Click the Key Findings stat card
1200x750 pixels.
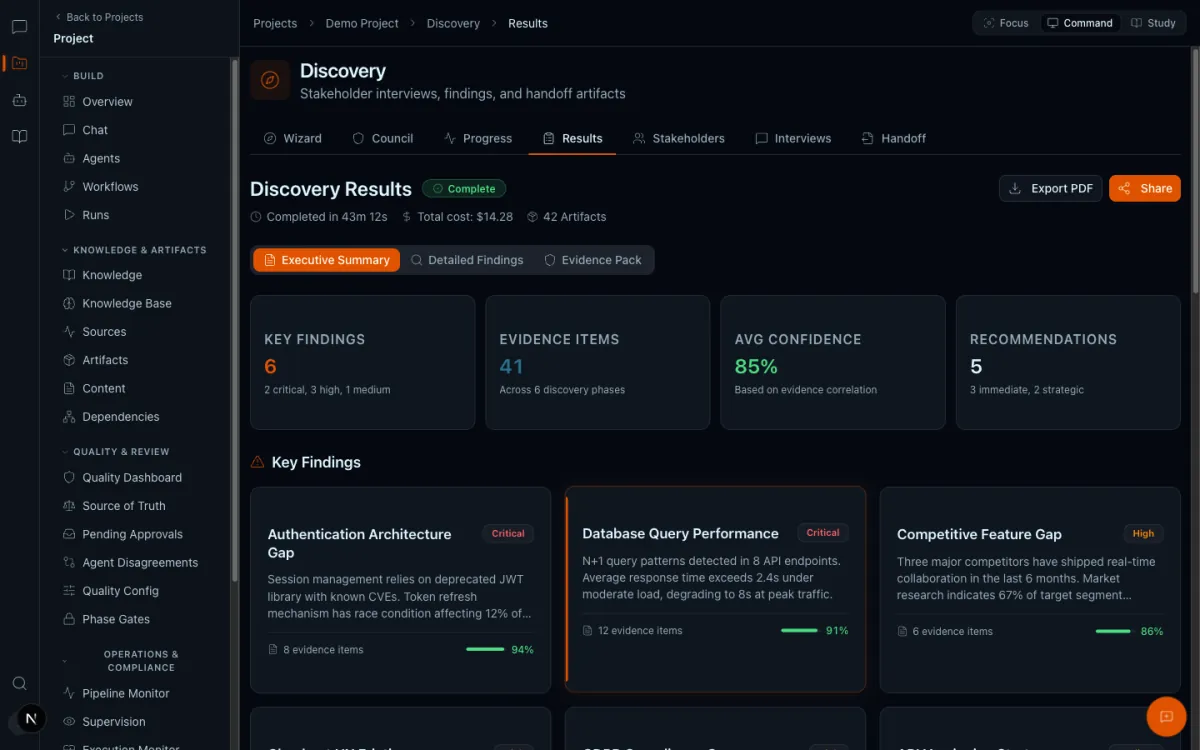(x=362, y=362)
